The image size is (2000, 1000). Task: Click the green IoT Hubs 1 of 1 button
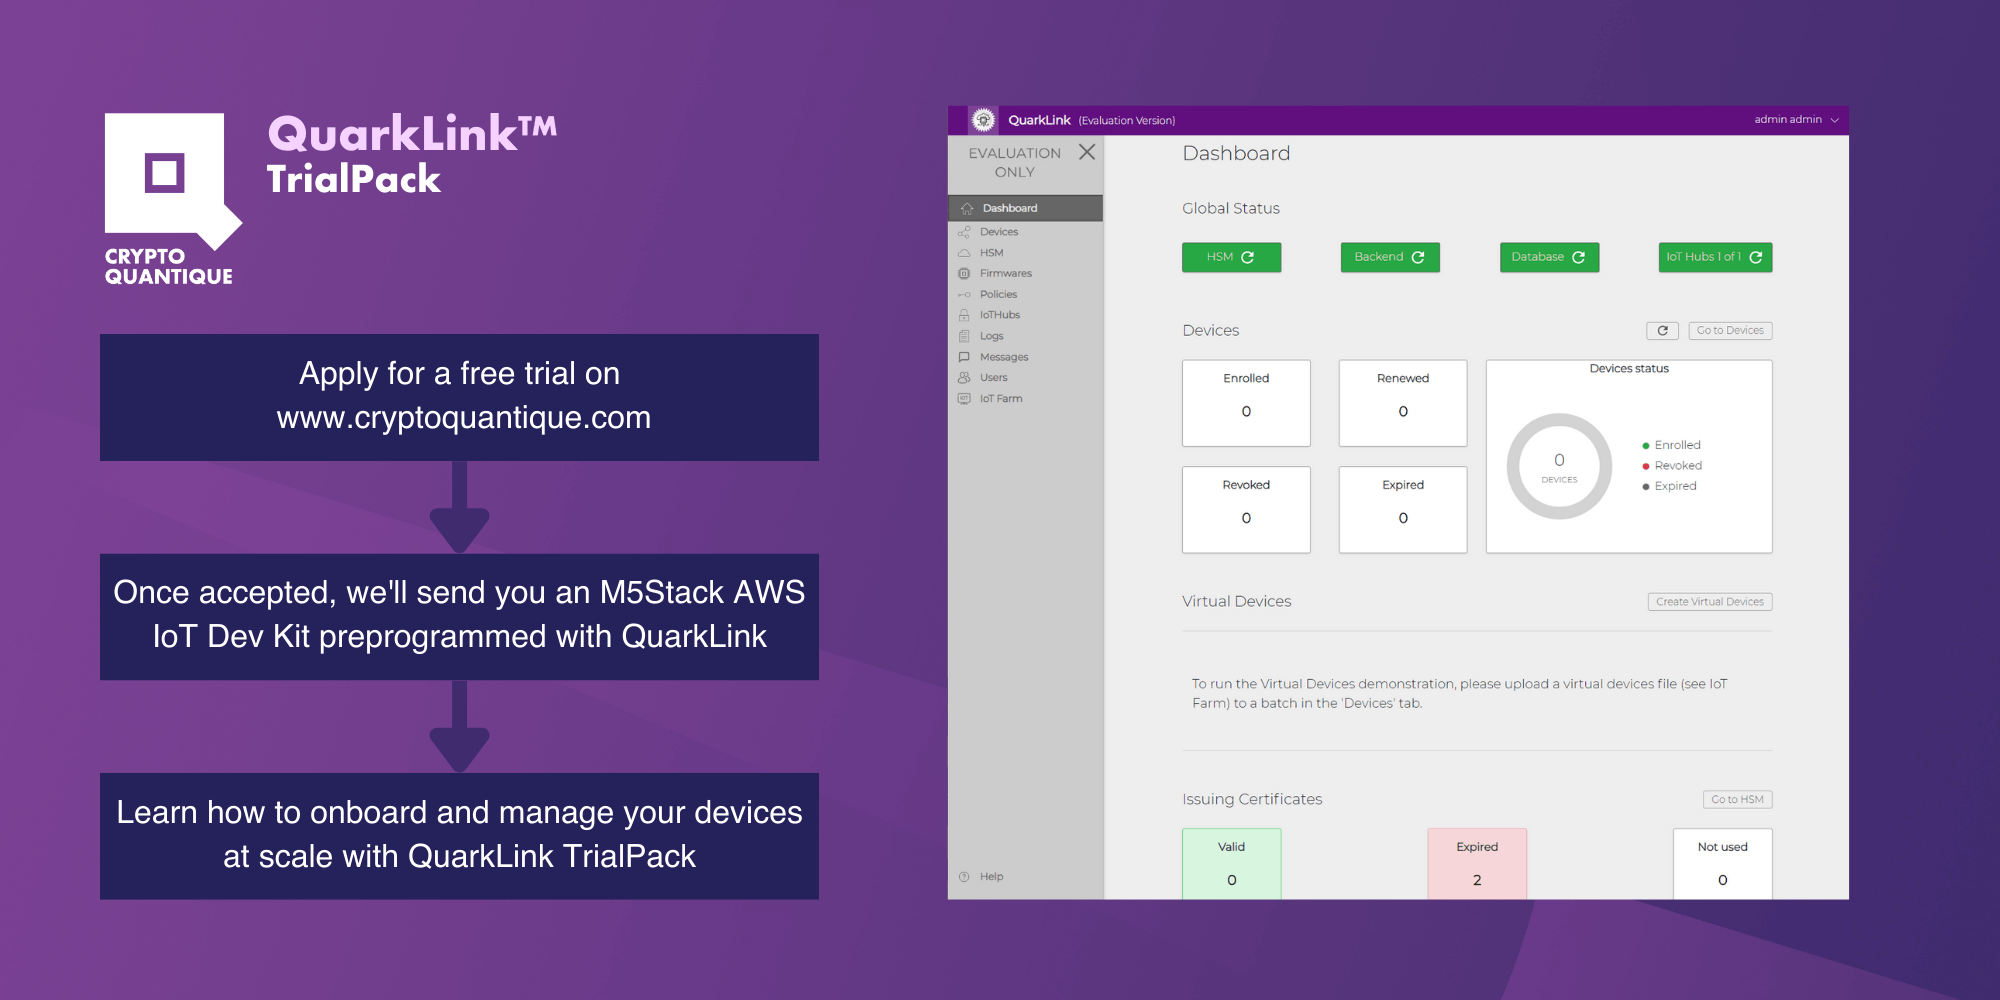(x=1715, y=257)
